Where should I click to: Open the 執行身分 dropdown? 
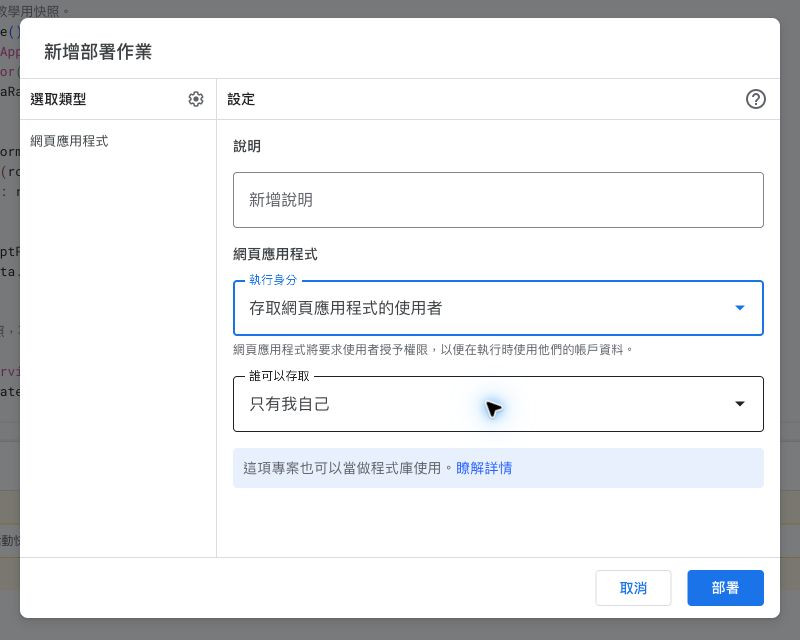point(498,308)
